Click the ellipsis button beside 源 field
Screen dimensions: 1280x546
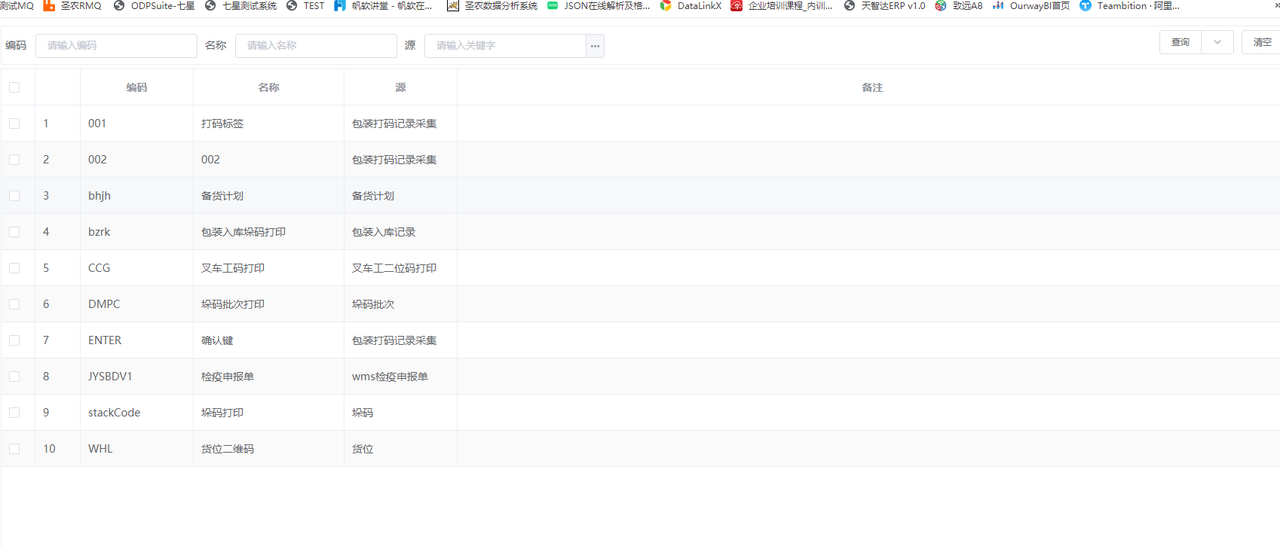pos(595,46)
